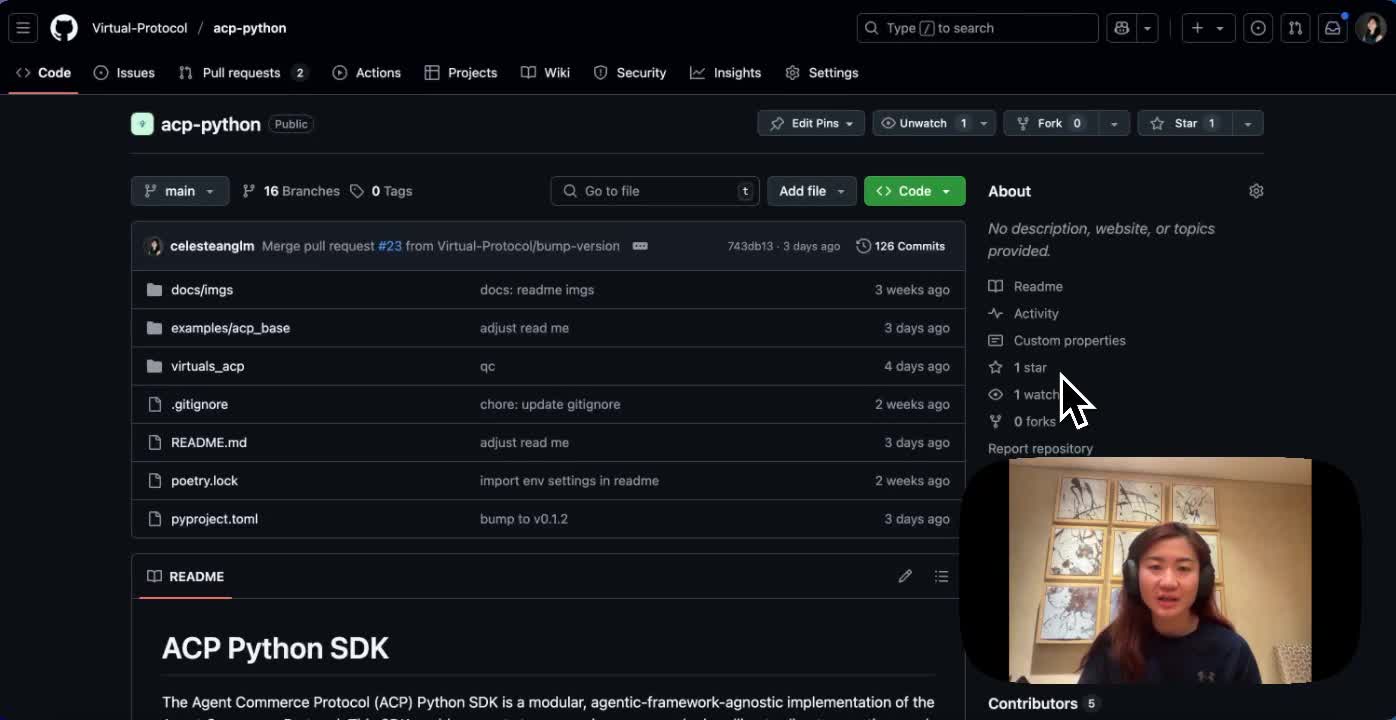The image size is (1396, 720).
Task: Open the 126 Commits history link
Action: coord(900,246)
